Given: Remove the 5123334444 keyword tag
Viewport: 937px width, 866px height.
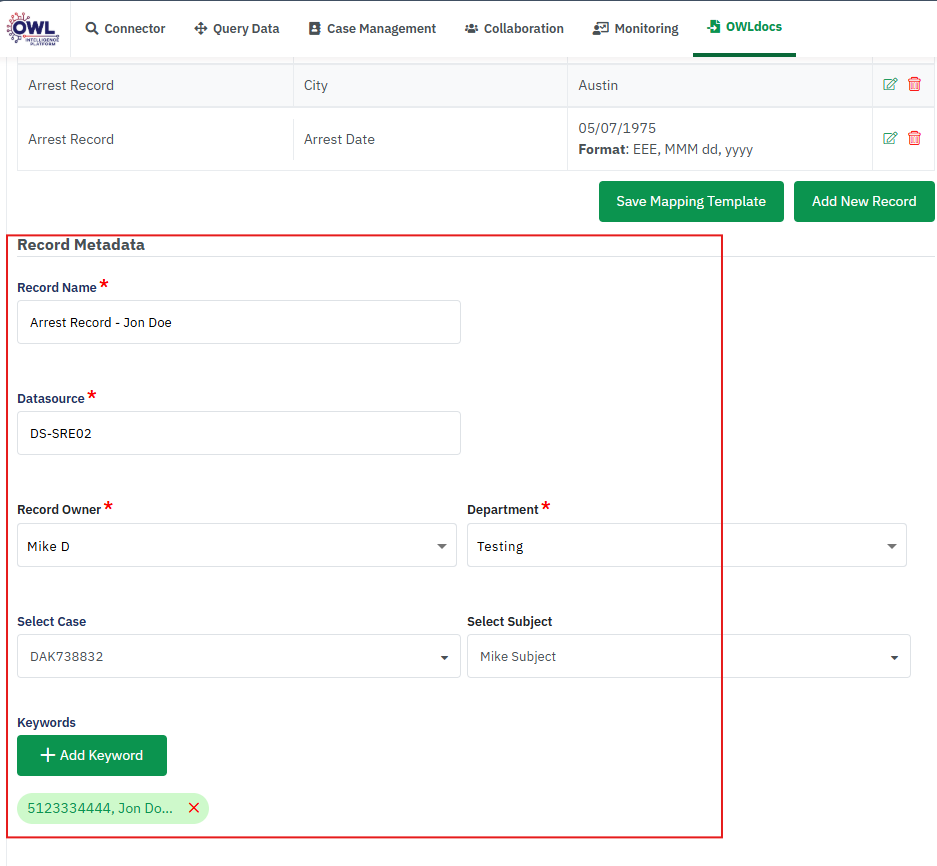Looking at the screenshot, I should click(x=194, y=808).
